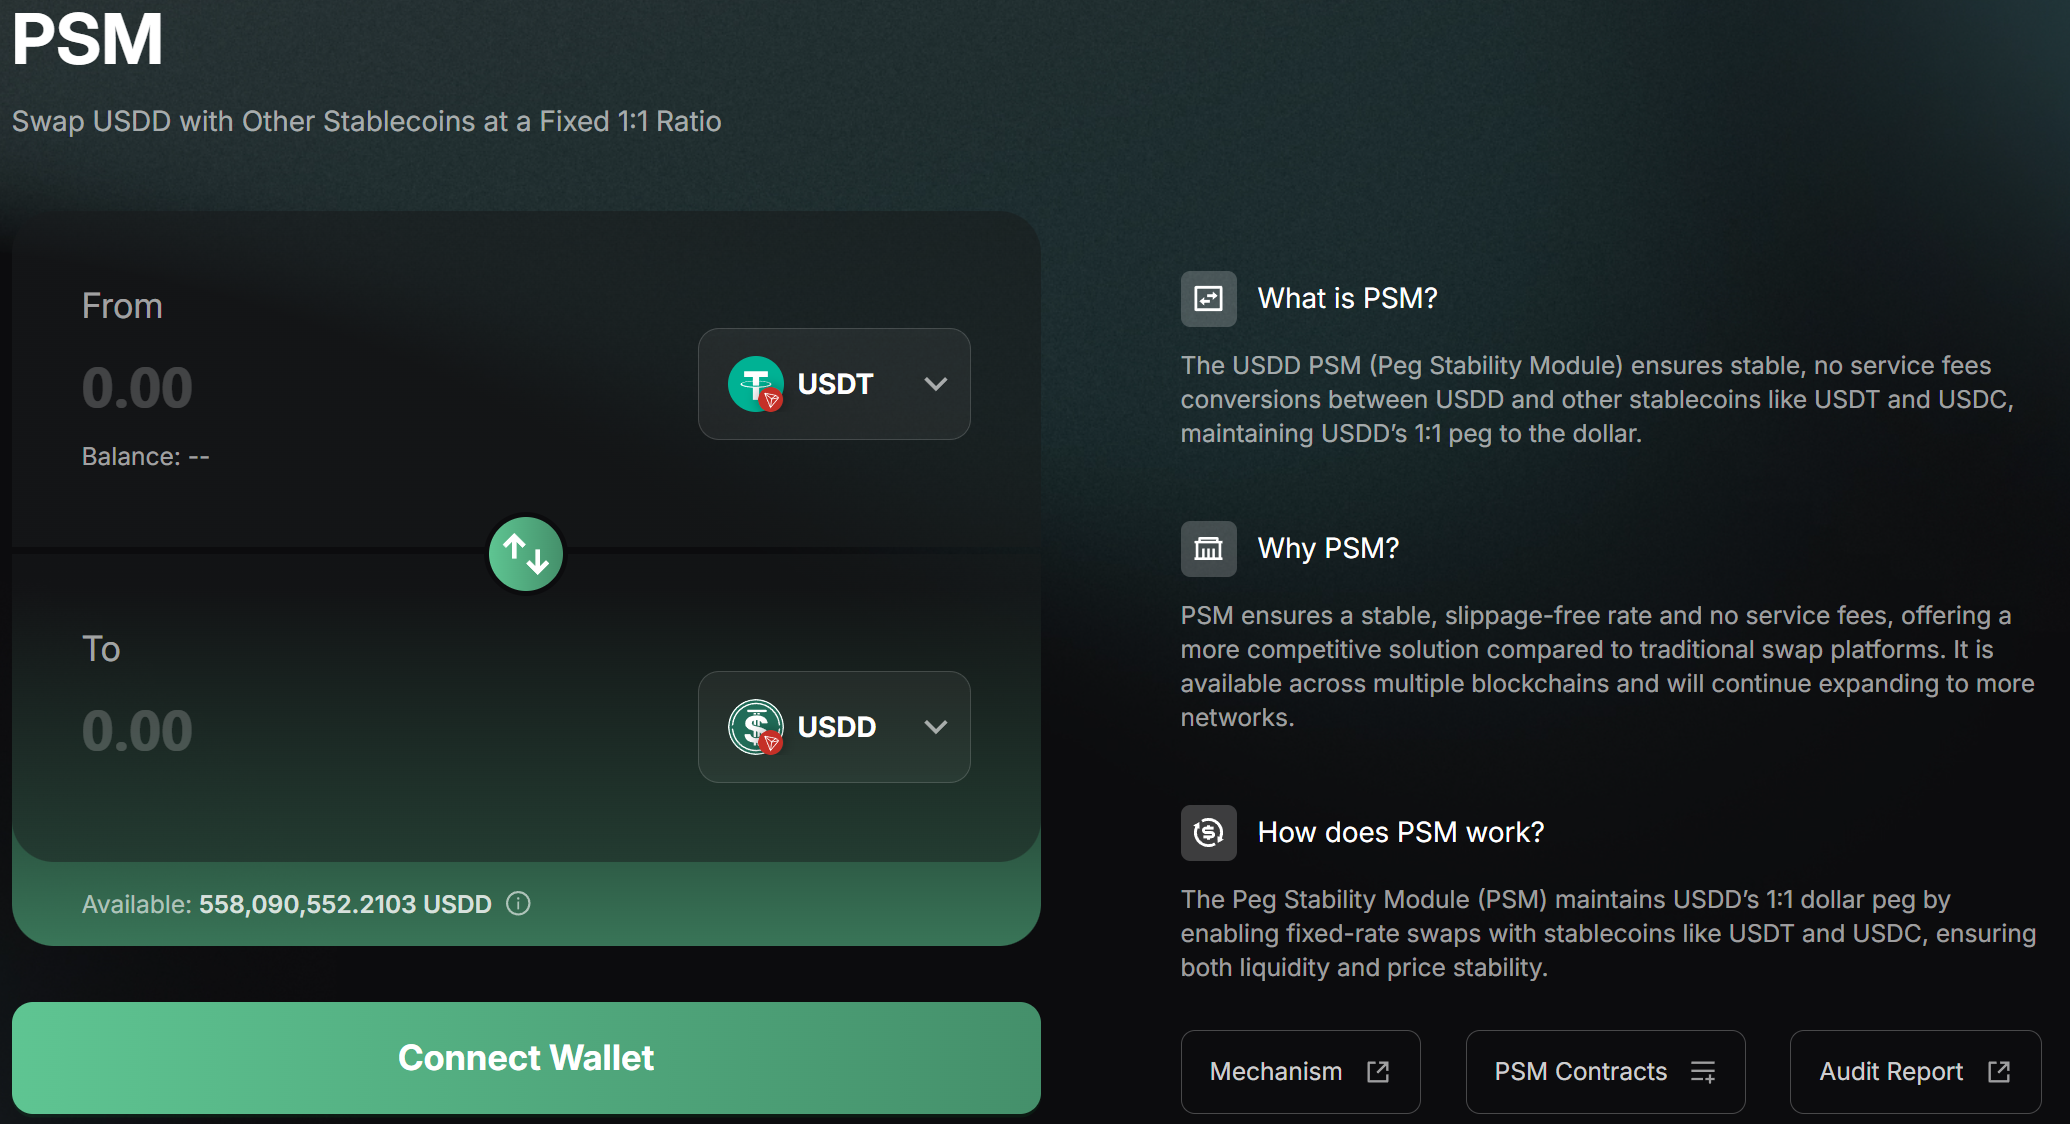Click the info icon beside Available amount
The image size is (2070, 1124).
[x=518, y=904]
